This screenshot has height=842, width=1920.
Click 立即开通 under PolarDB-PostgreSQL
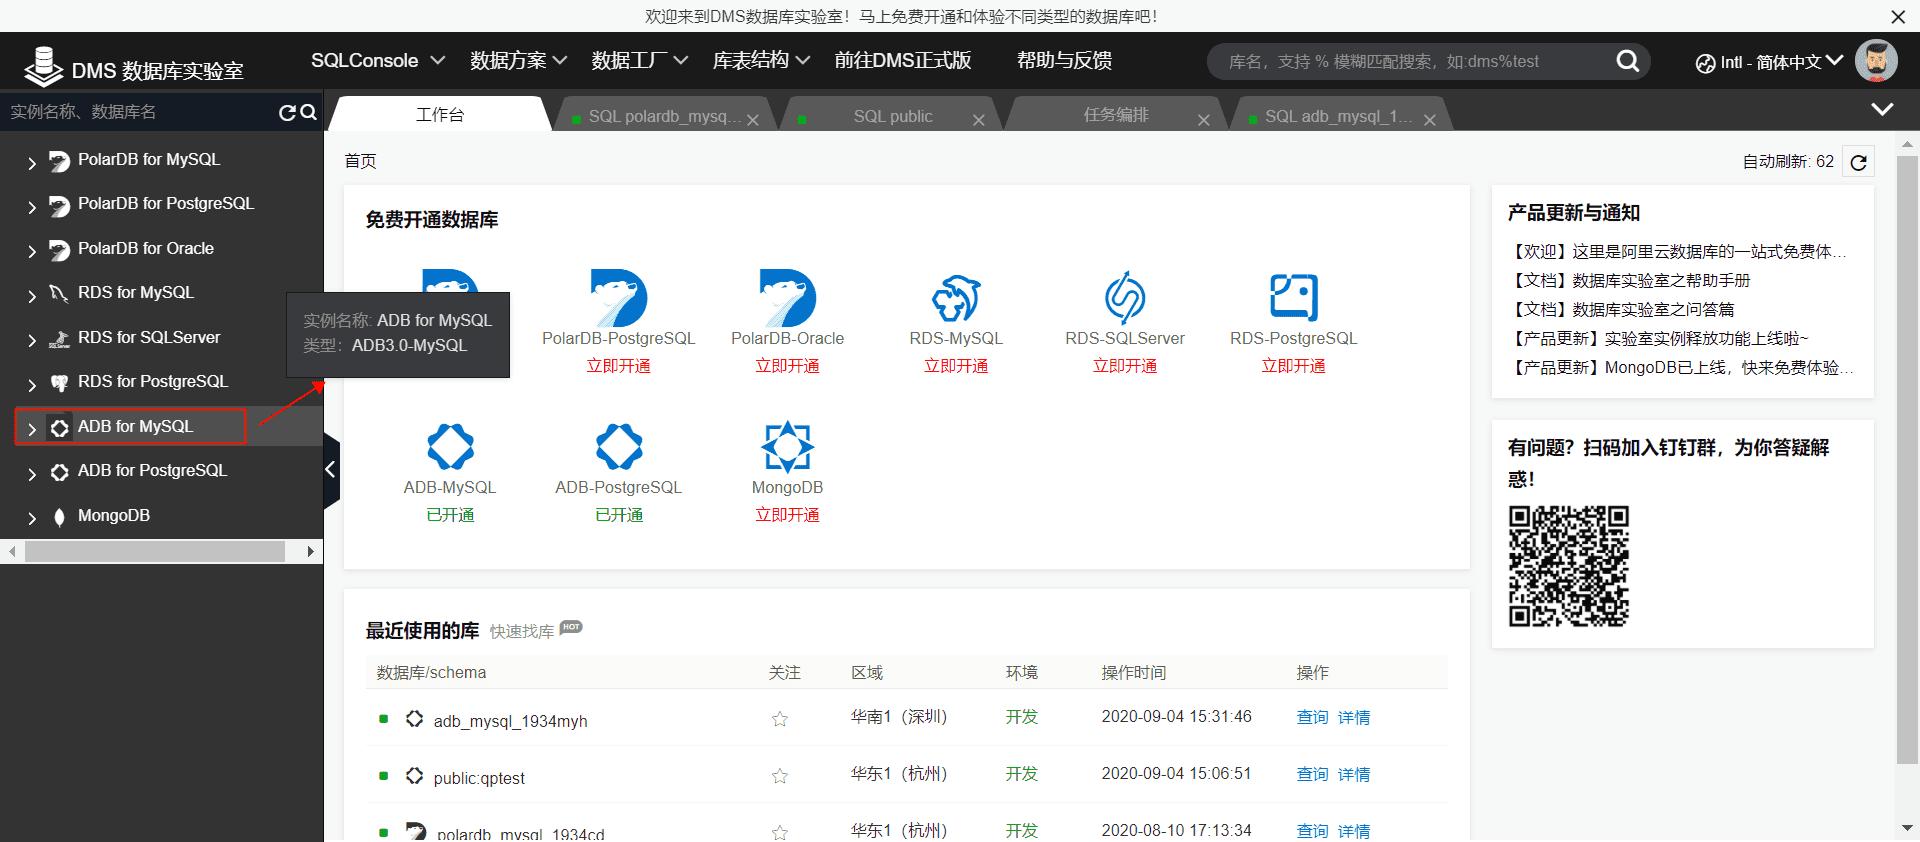[x=618, y=366]
